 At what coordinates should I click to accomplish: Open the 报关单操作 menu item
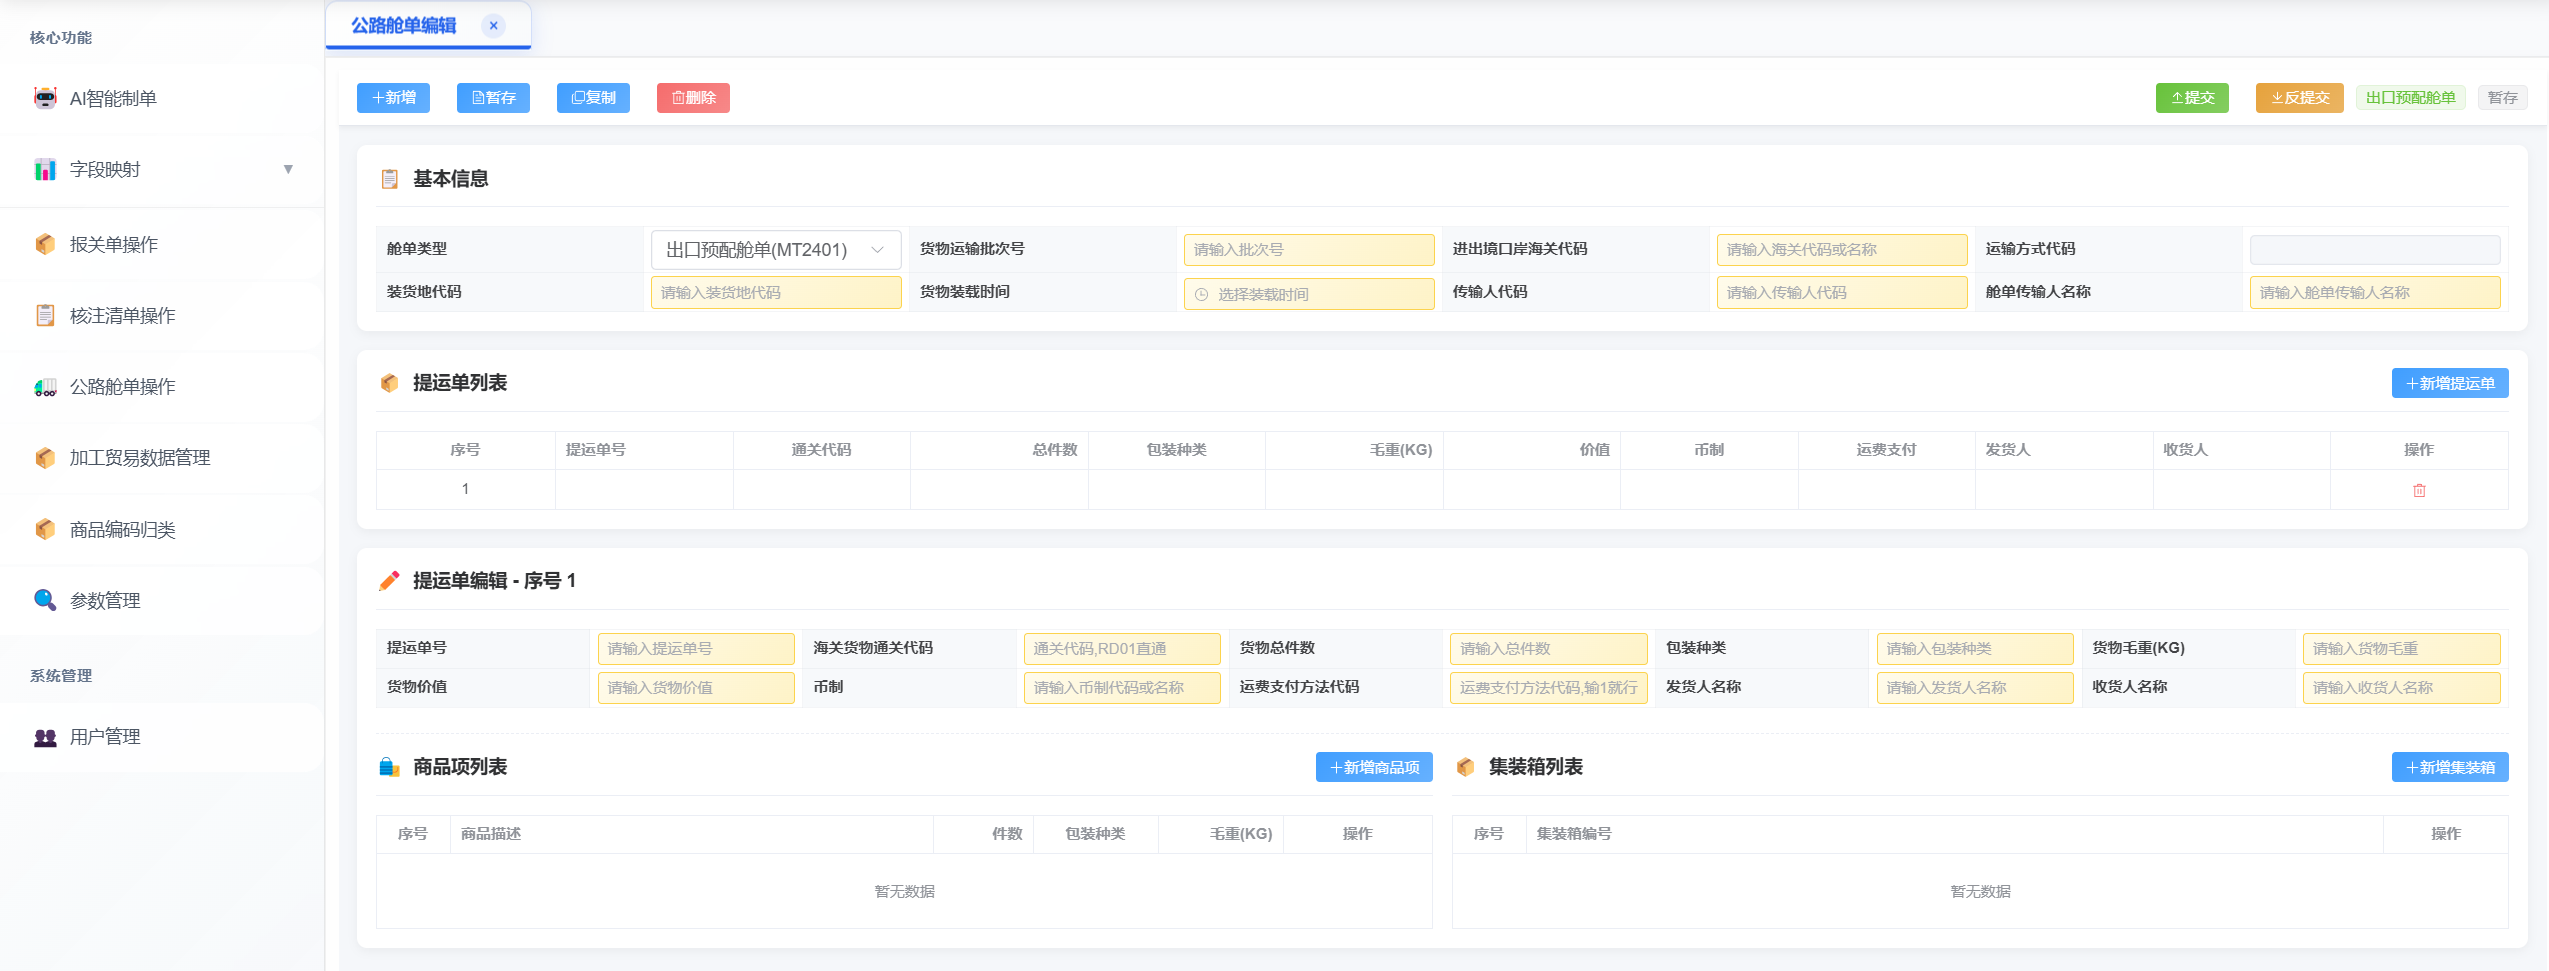[x=162, y=244]
